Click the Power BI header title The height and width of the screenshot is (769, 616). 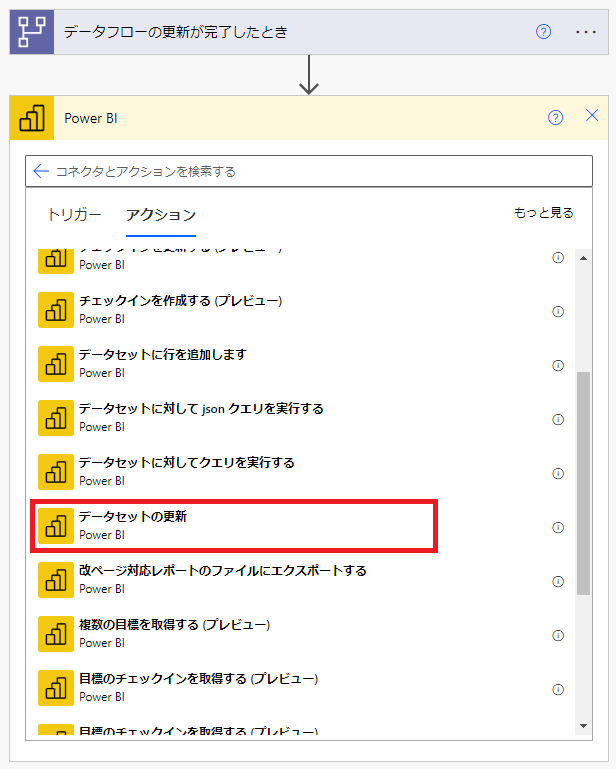point(91,118)
